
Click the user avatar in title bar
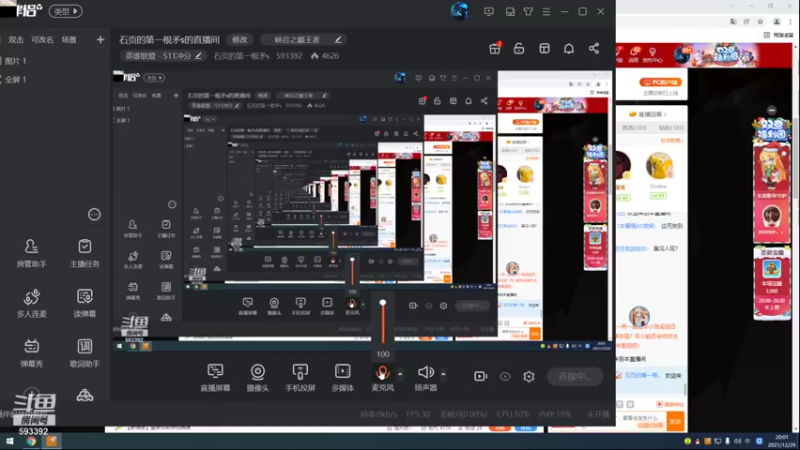point(459,11)
